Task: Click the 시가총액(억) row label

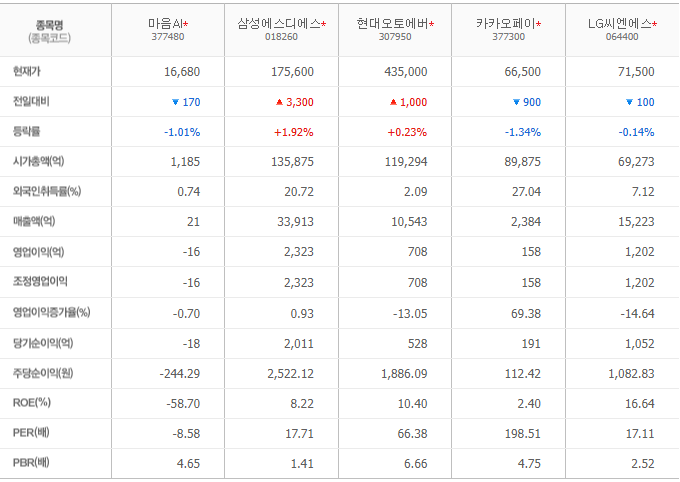Action: (x=39, y=161)
